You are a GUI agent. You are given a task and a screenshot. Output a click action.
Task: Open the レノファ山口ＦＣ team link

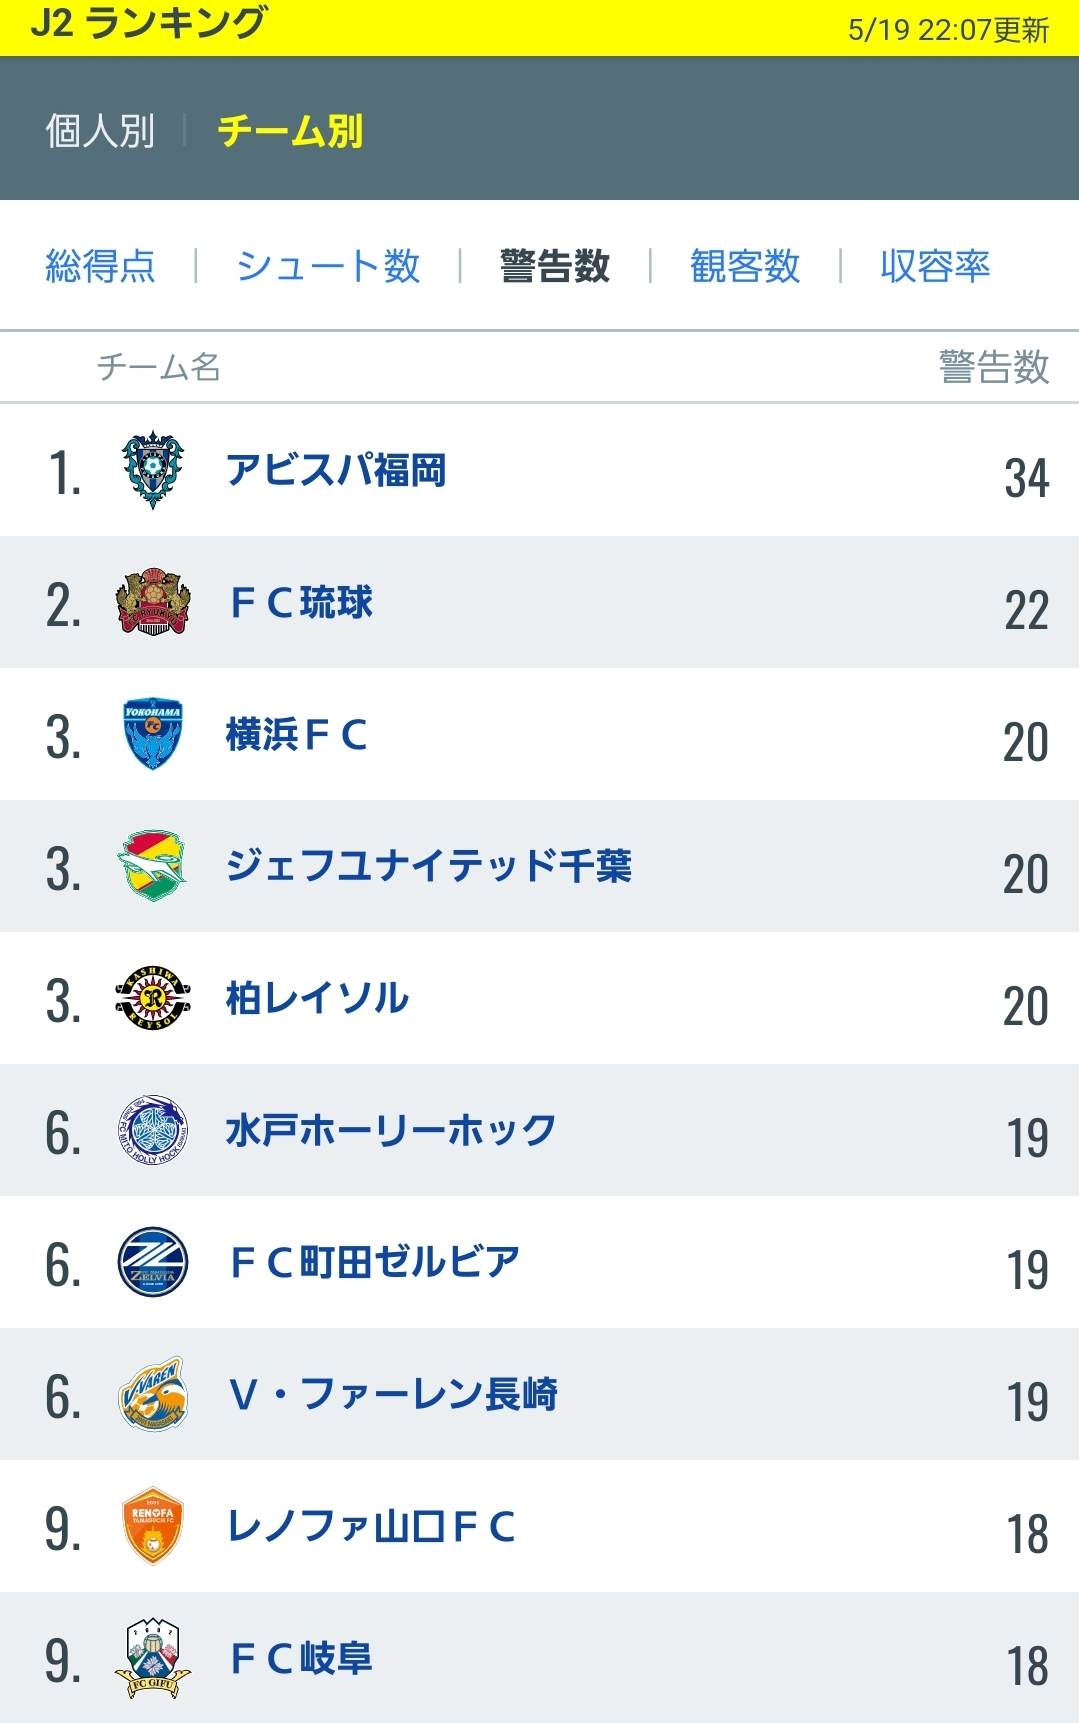(371, 1526)
